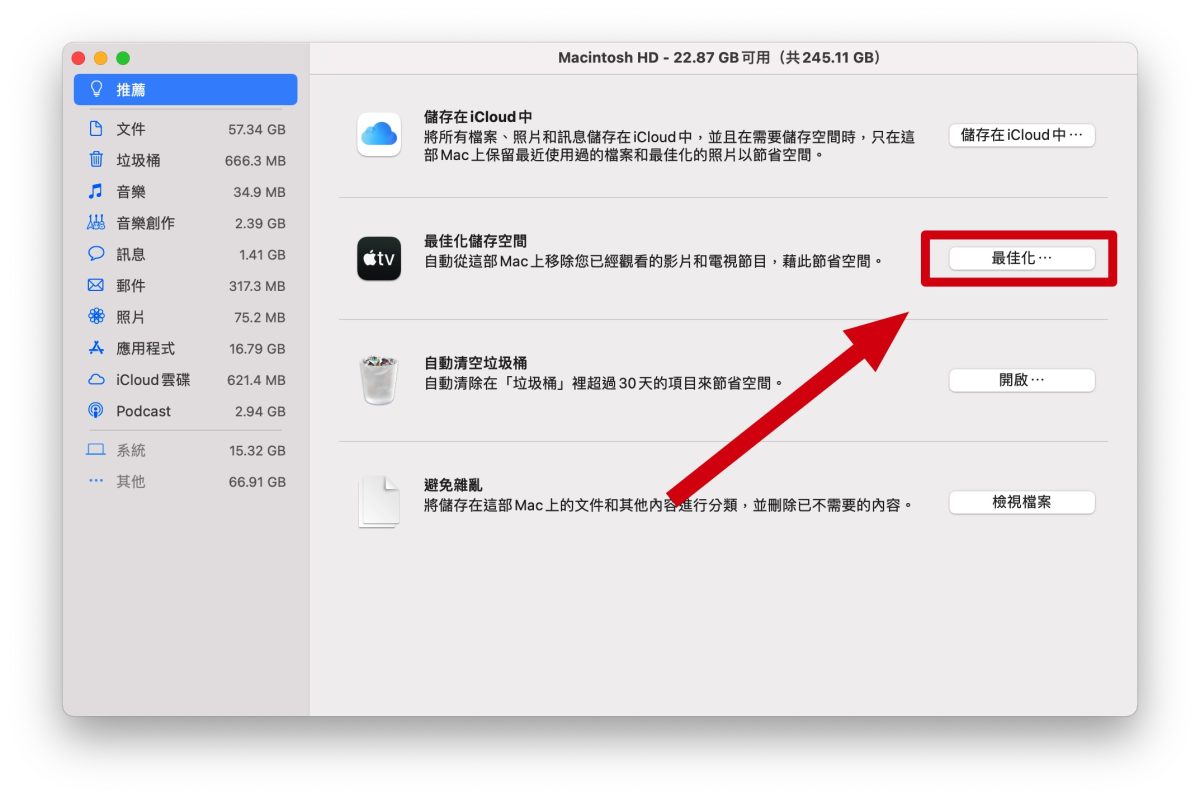Click the 666.3 MB size value

255,160
